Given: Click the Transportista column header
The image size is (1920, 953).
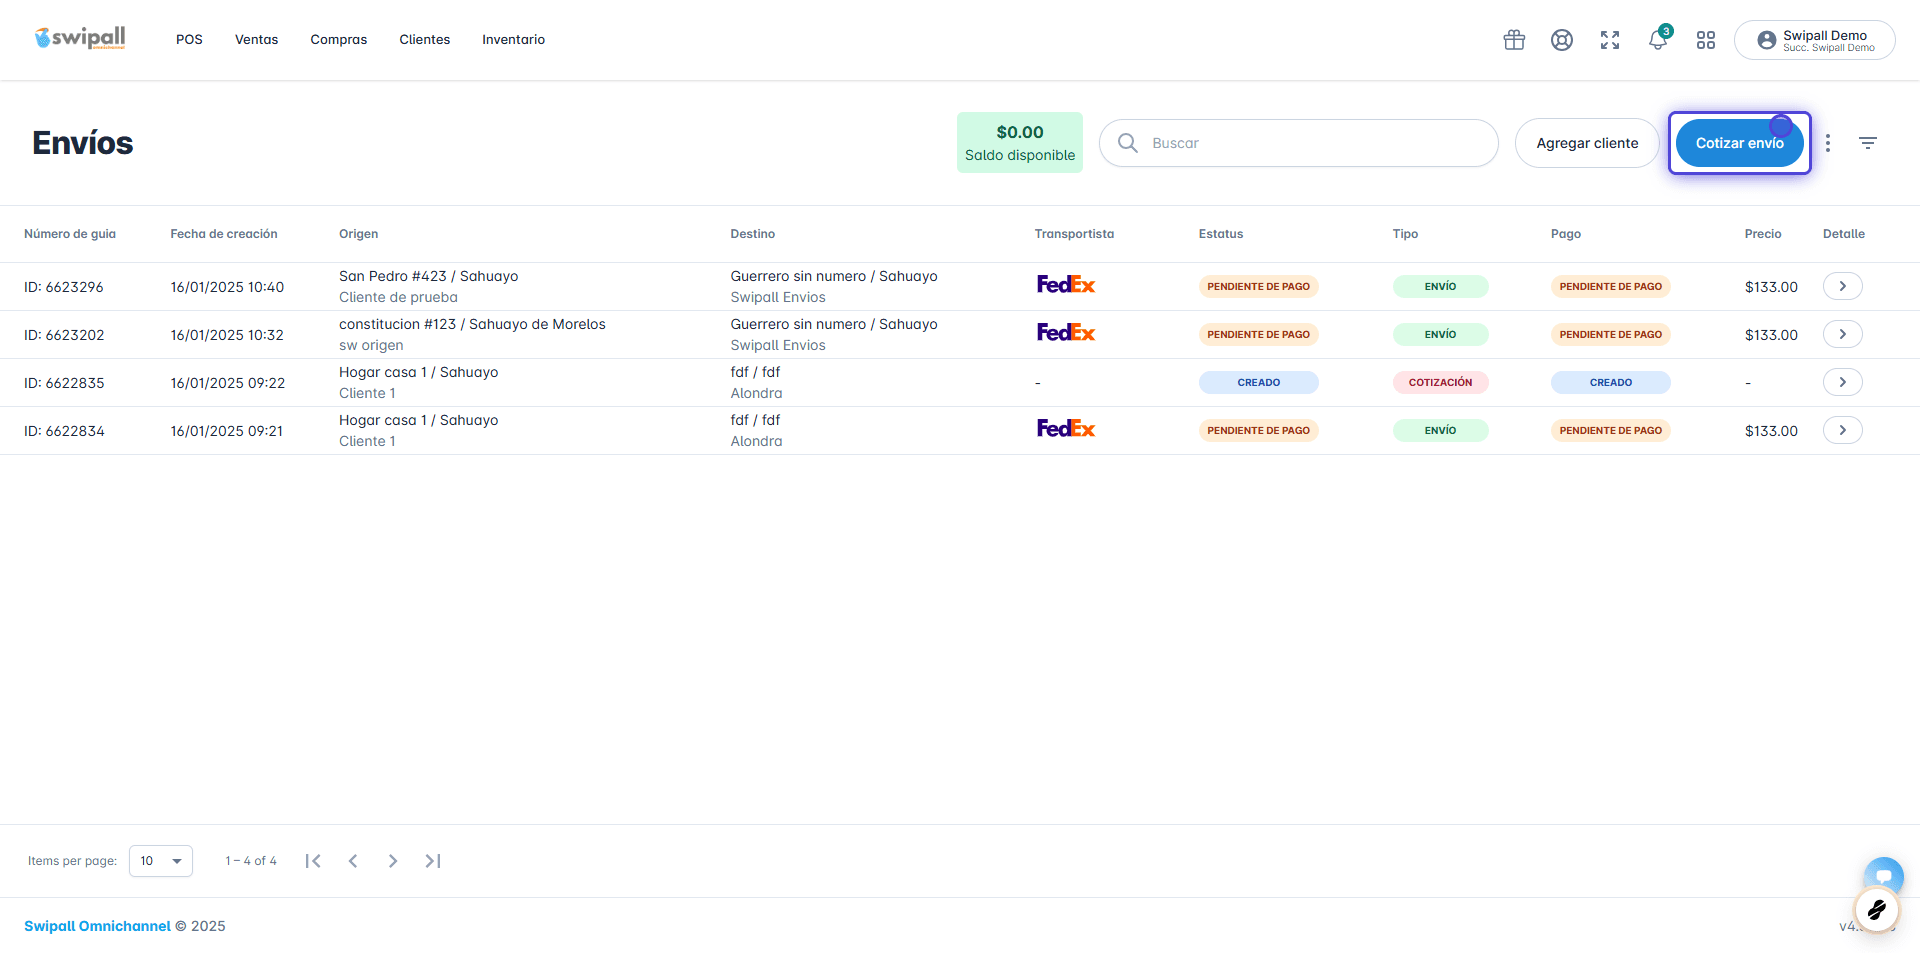Looking at the screenshot, I should click(x=1074, y=234).
